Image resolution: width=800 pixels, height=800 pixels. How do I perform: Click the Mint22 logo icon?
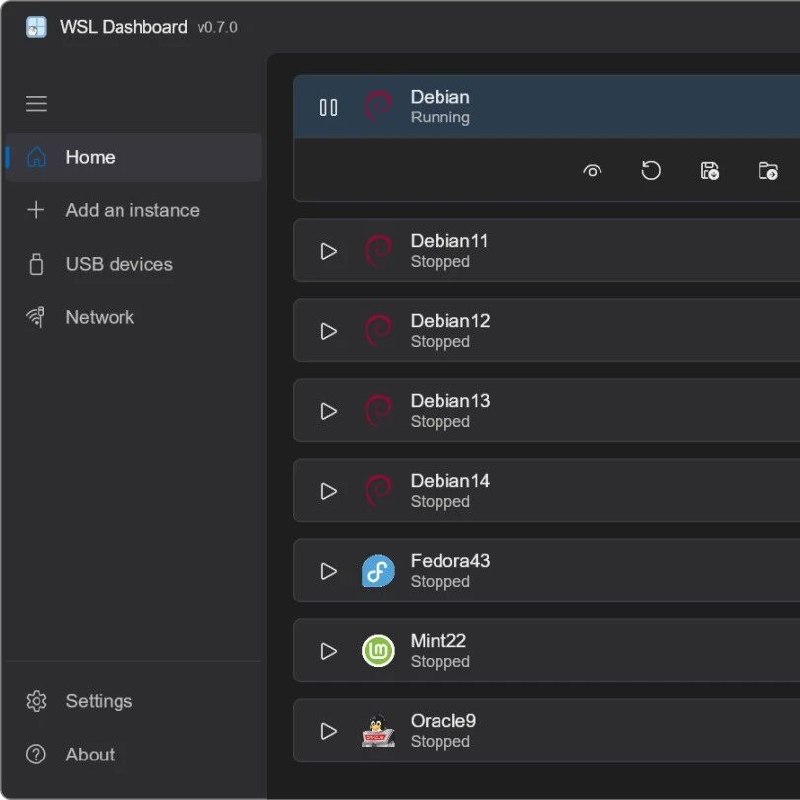pos(378,651)
